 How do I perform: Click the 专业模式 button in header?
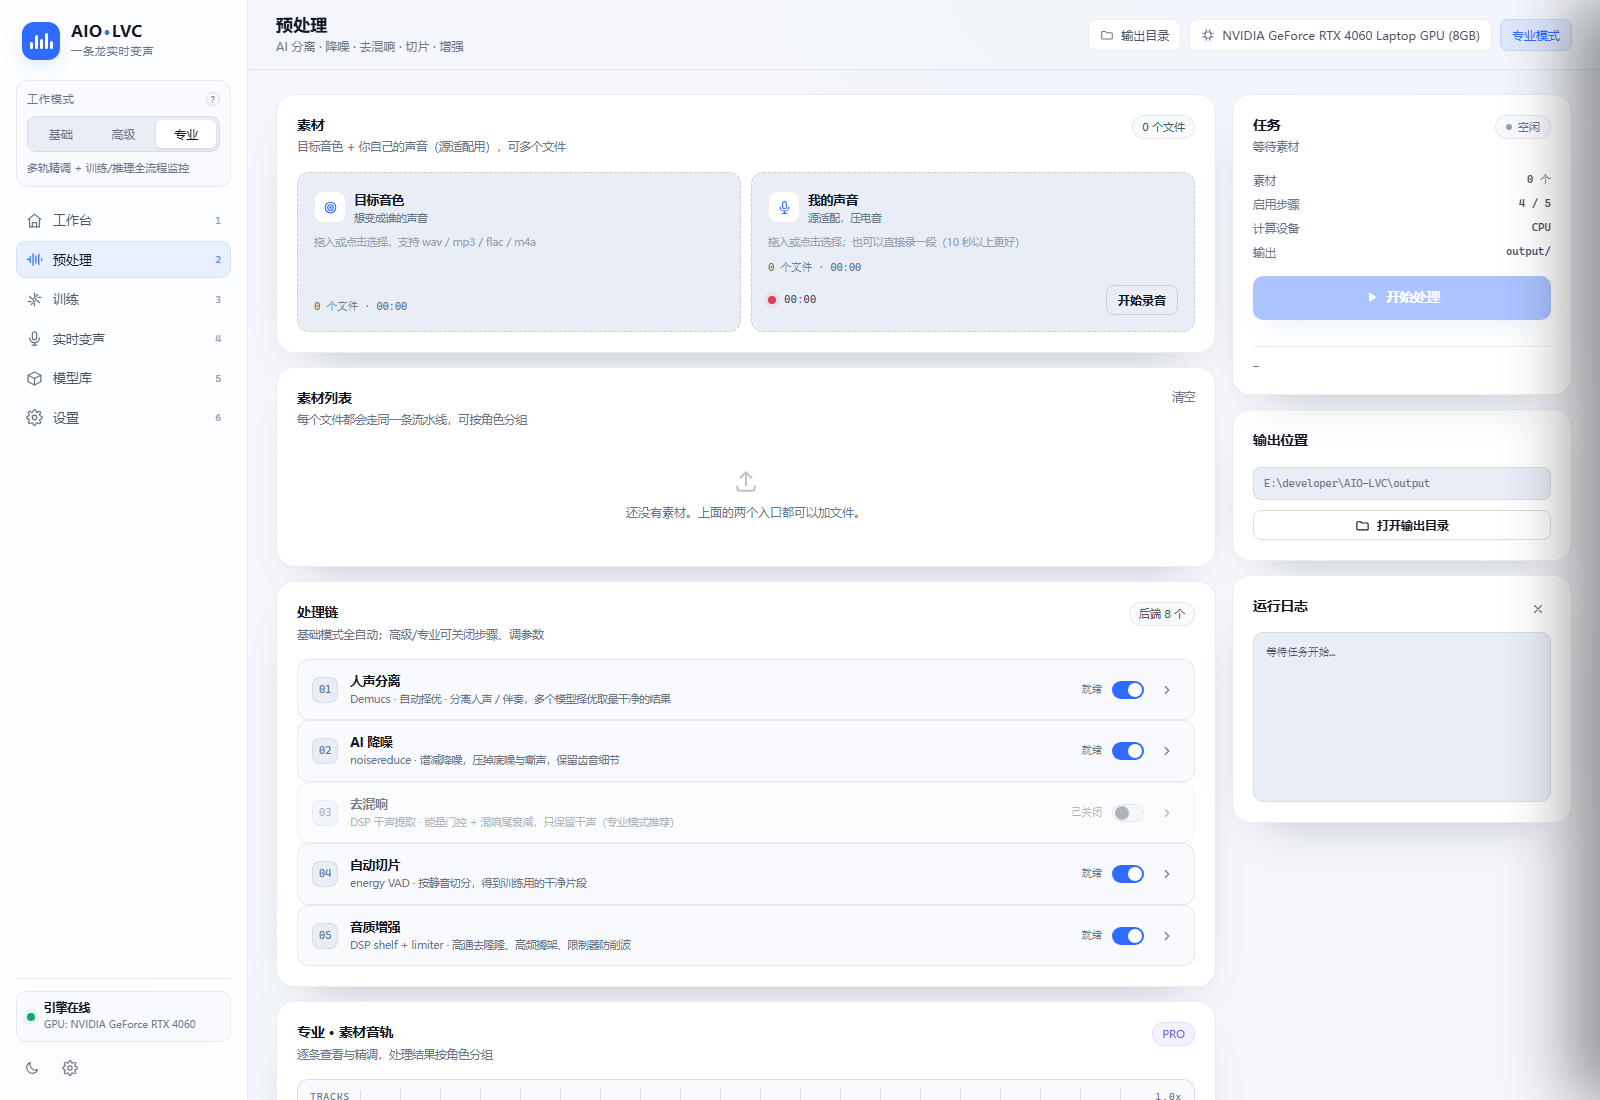(1536, 35)
